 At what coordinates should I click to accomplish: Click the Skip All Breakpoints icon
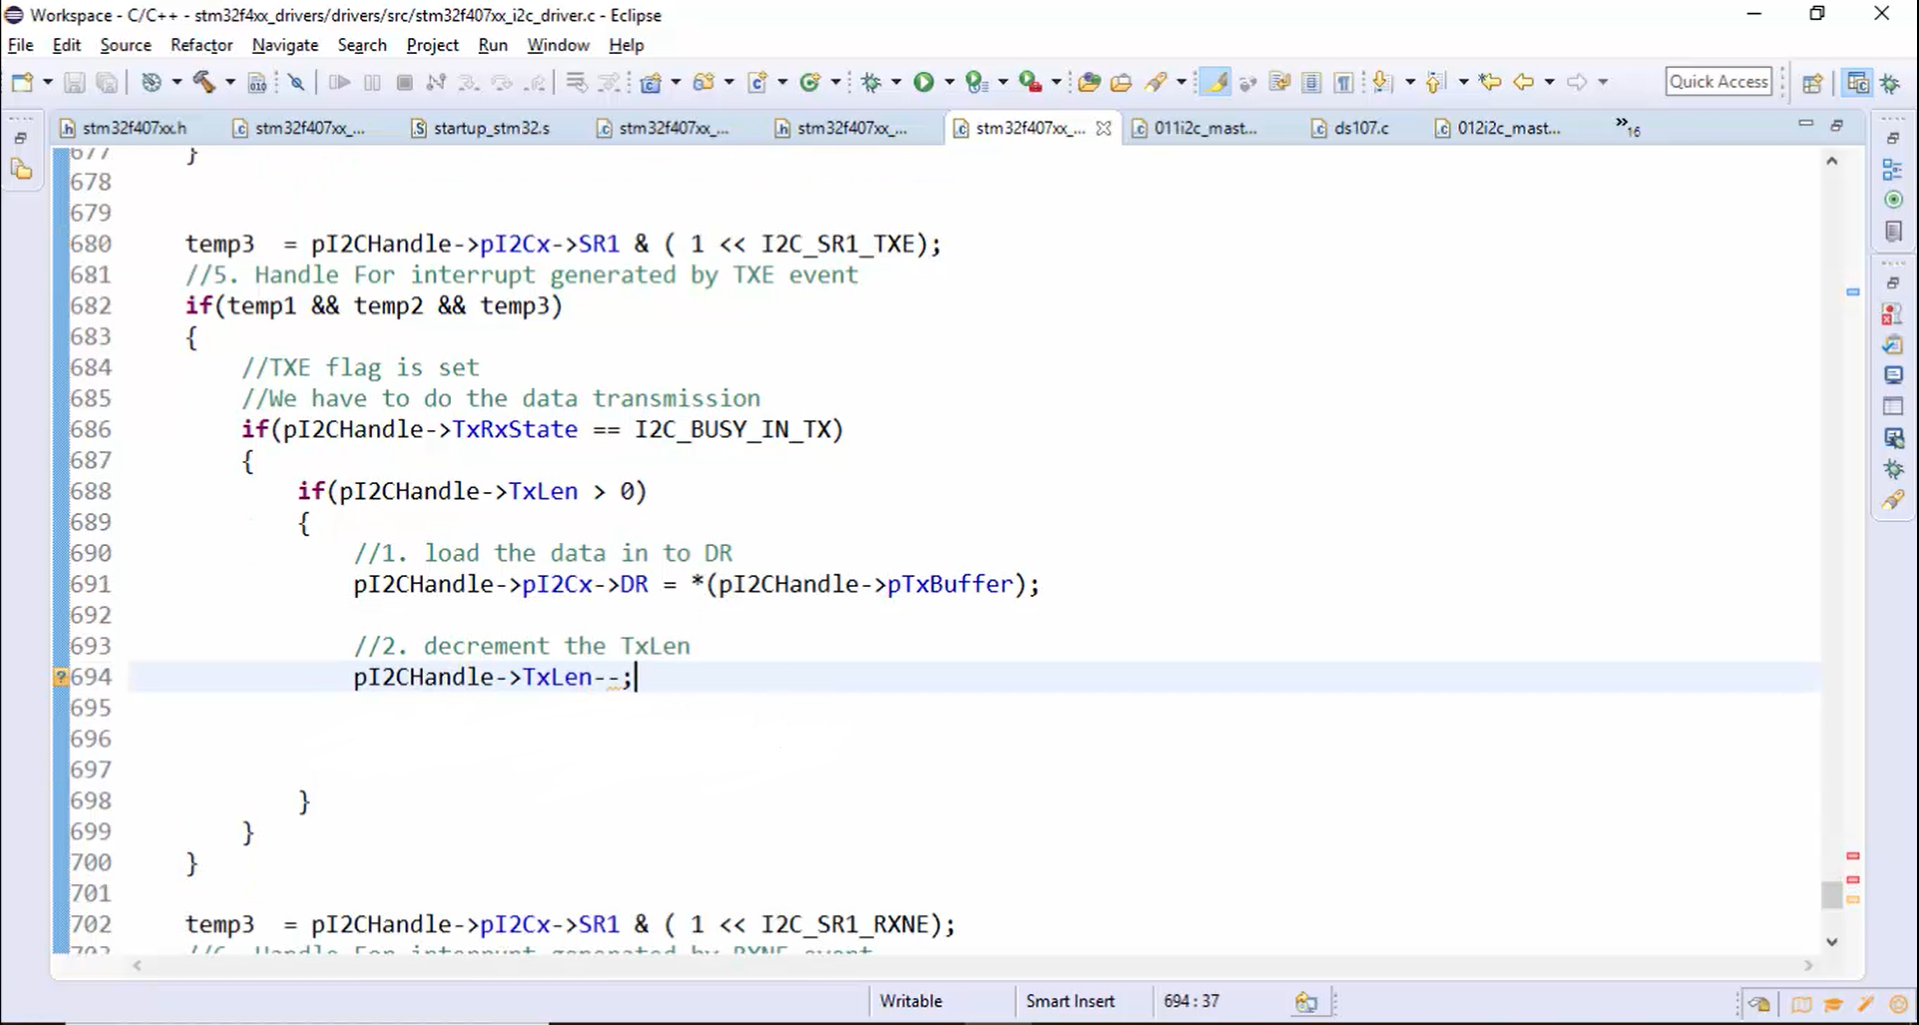click(296, 82)
